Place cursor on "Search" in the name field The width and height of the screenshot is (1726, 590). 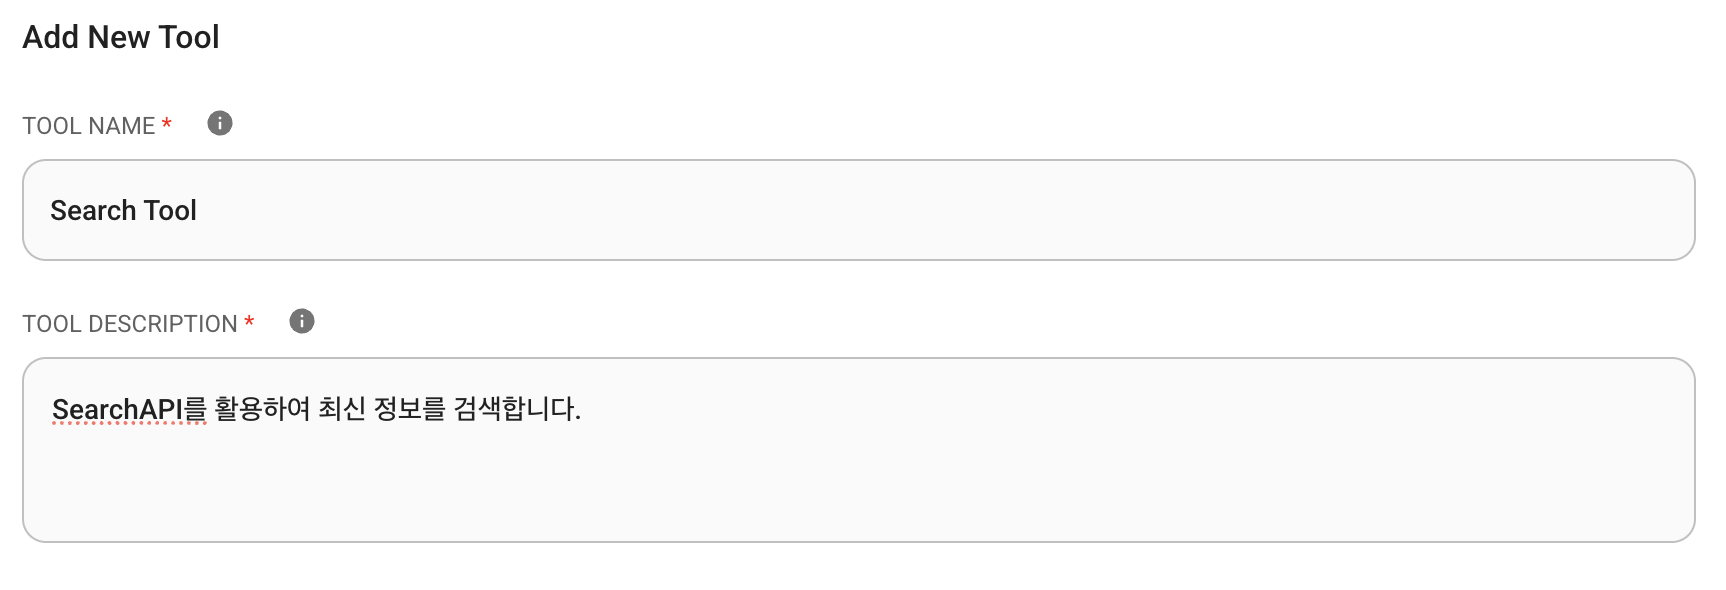(x=93, y=211)
